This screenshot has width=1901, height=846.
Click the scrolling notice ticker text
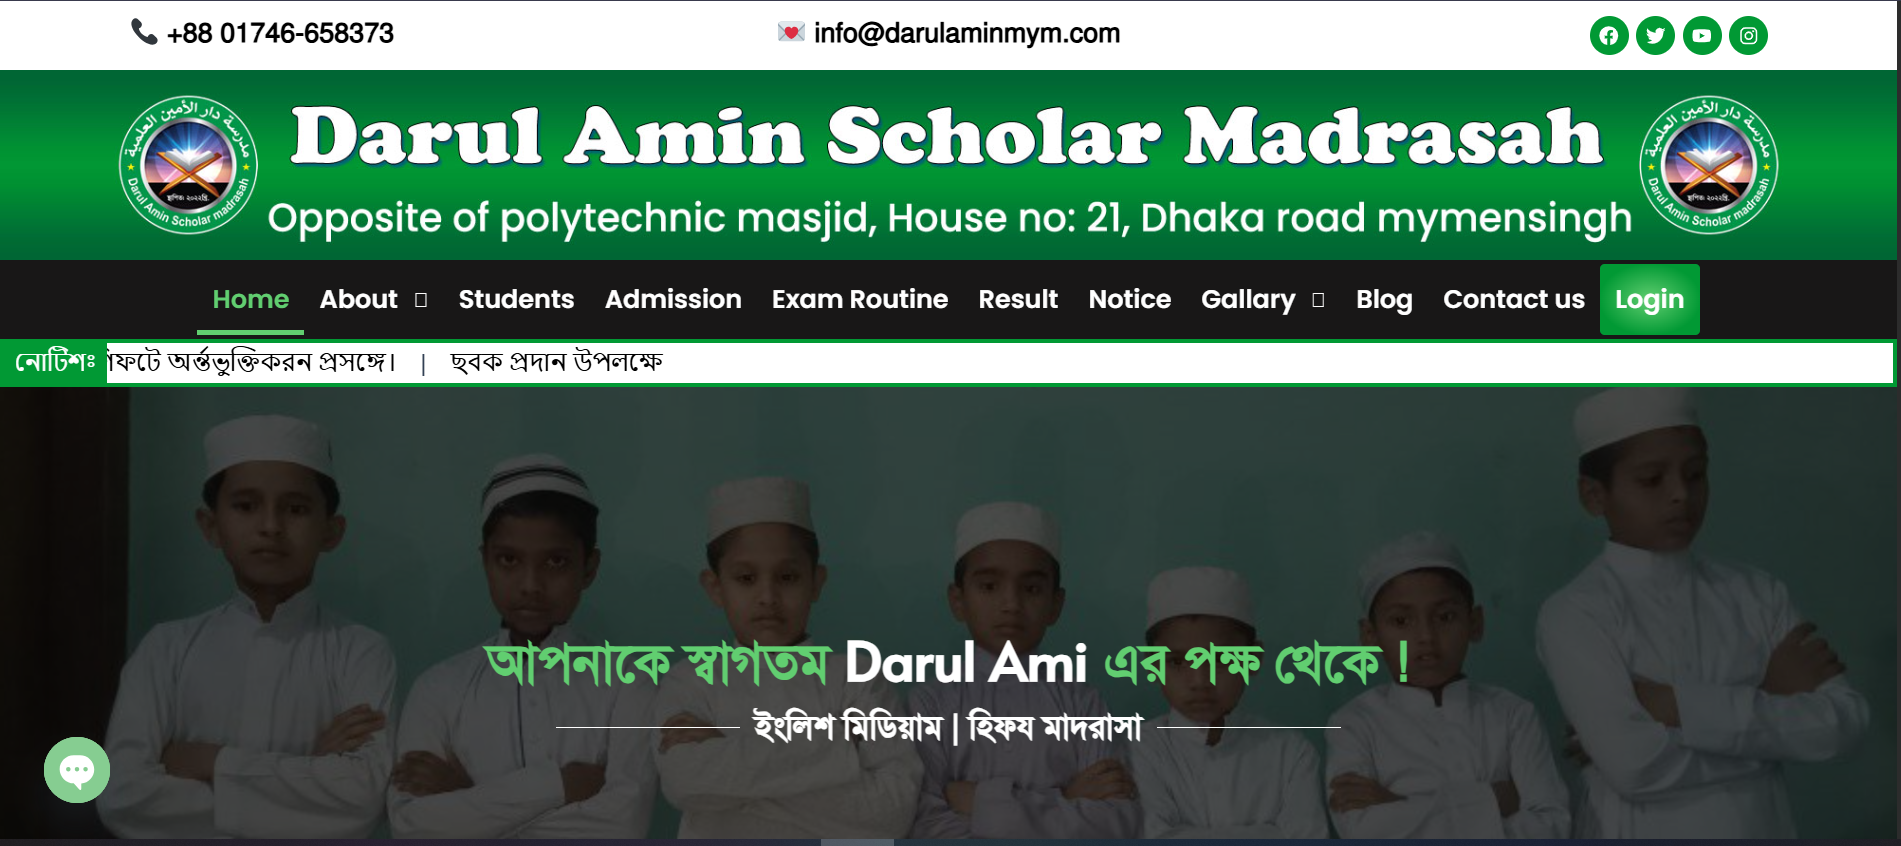pos(385,362)
